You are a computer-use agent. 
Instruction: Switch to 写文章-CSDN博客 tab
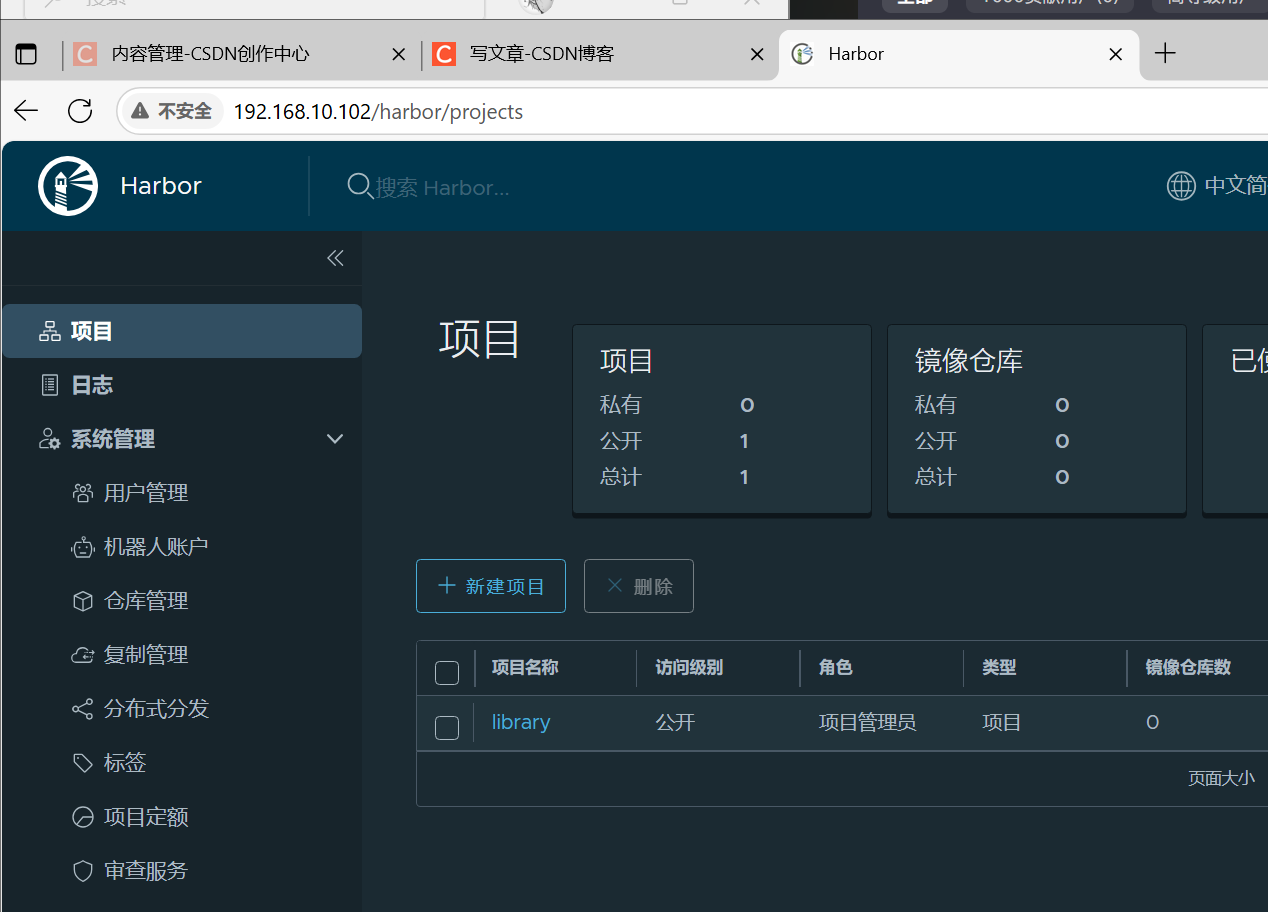point(600,54)
